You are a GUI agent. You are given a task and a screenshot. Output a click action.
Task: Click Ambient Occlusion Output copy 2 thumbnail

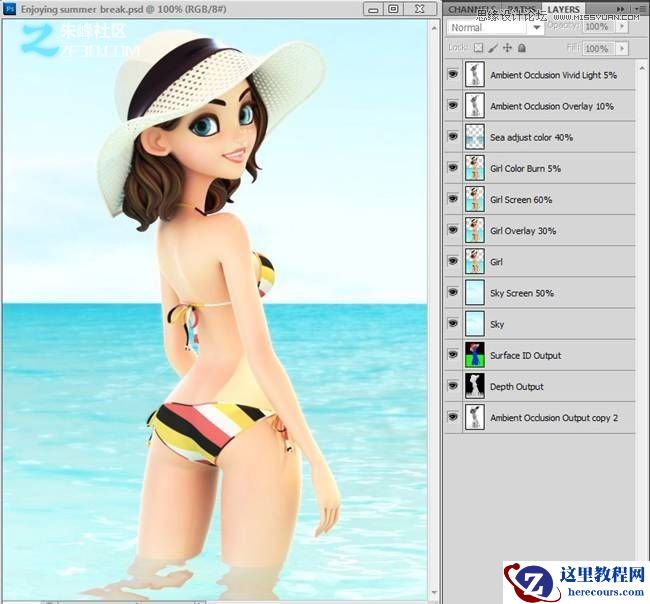click(475, 417)
